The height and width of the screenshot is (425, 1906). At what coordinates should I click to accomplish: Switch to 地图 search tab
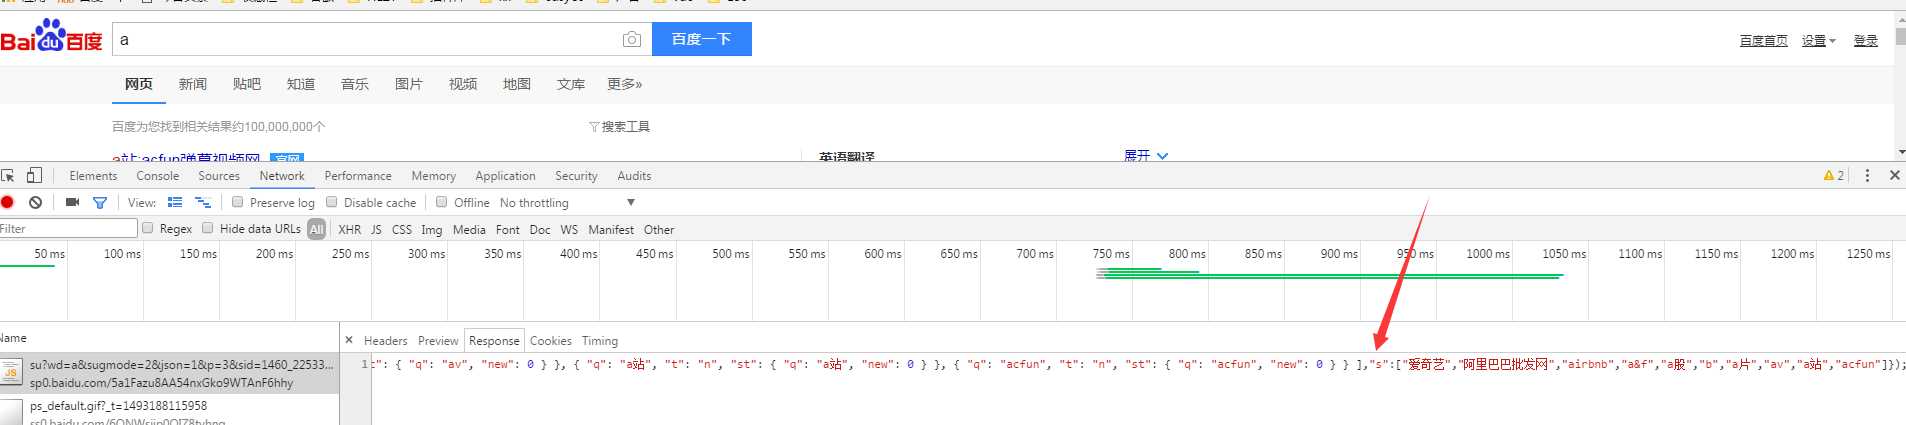(517, 84)
